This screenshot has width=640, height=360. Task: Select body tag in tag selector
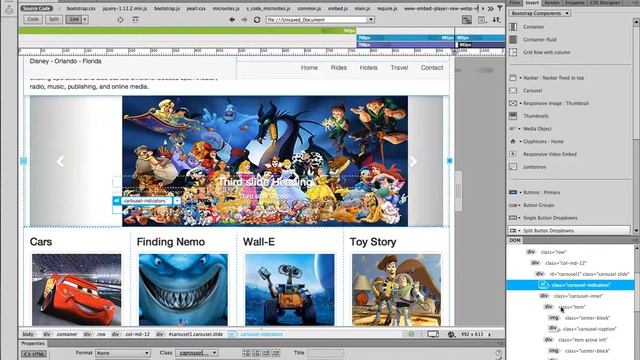(x=28, y=334)
